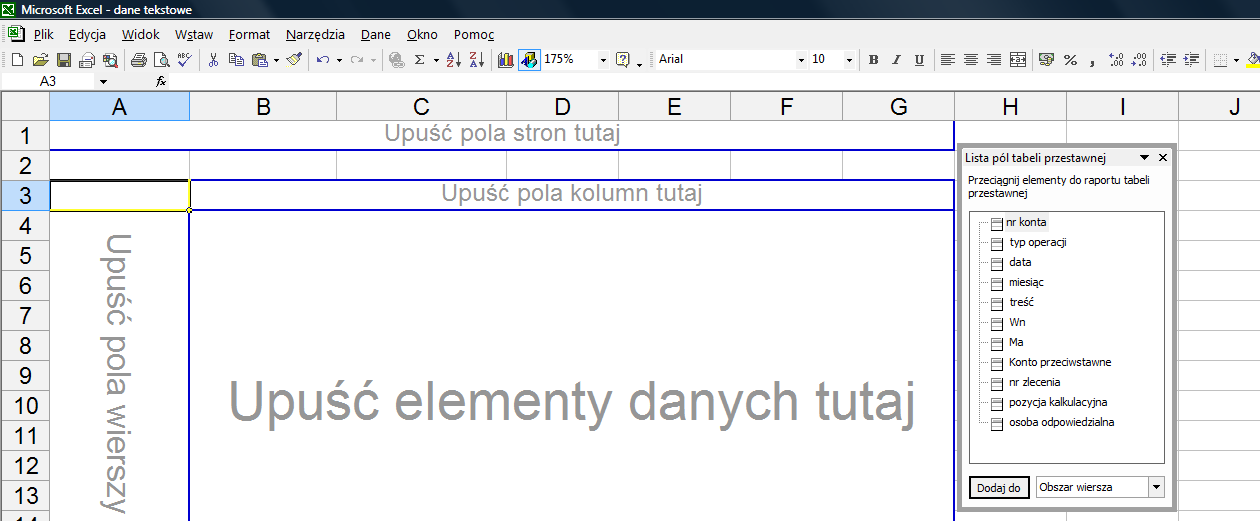1260x521 pixels.
Task: Expand the Paste options arrow
Action: [x=276, y=60]
